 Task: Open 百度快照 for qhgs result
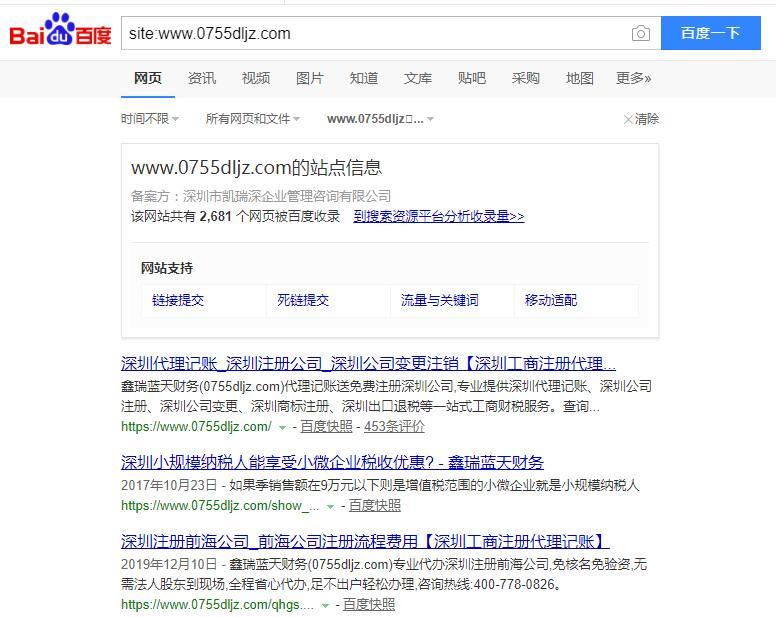[x=369, y=605]
